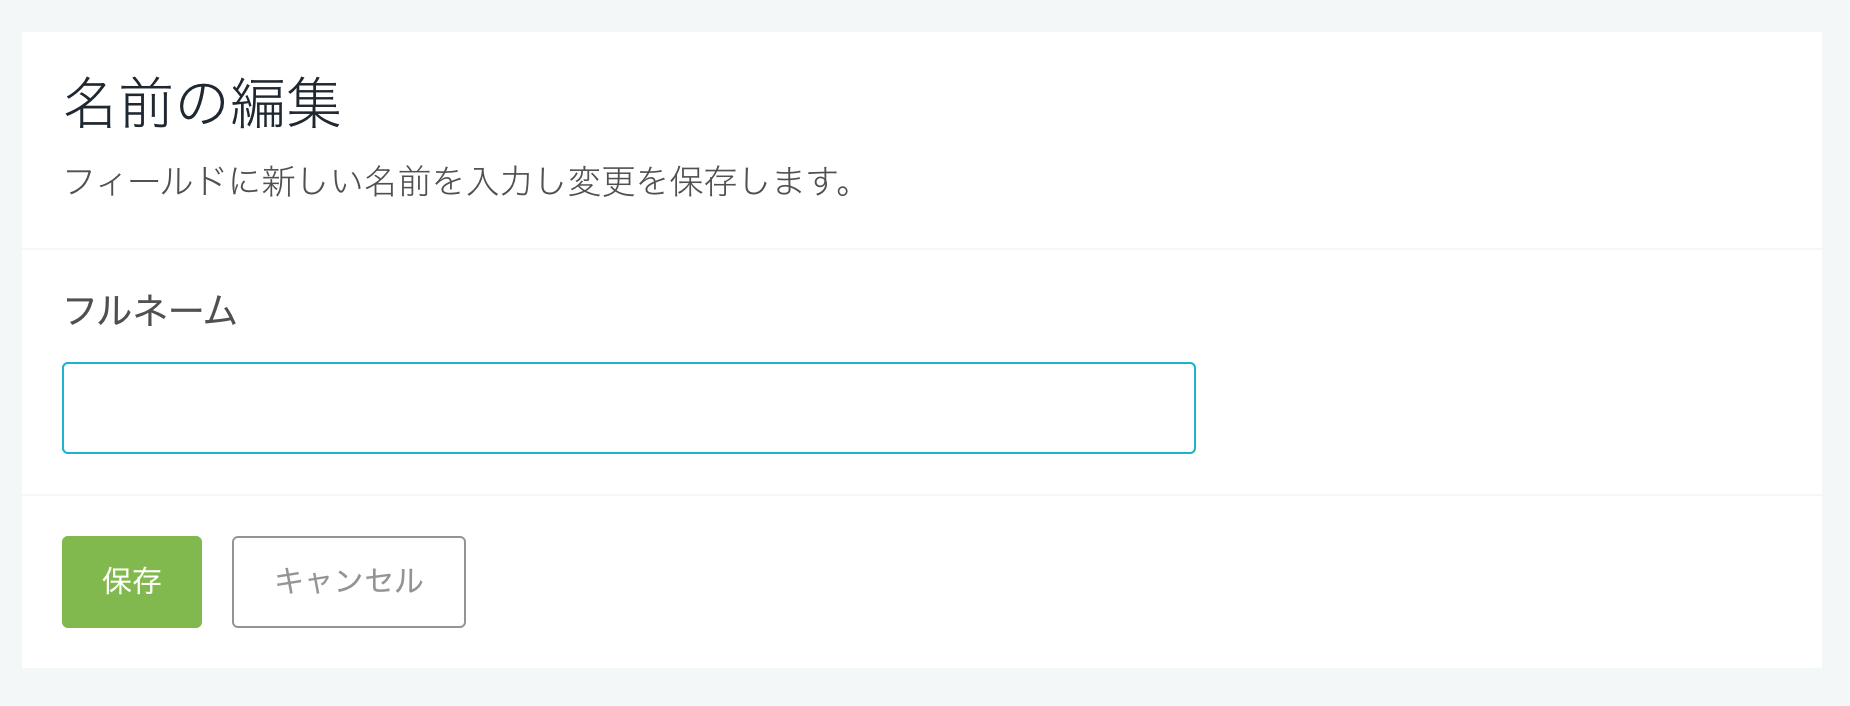Place cursor in the full name box
This screenshot has height=706, width=1850.
tap(629, 408)
